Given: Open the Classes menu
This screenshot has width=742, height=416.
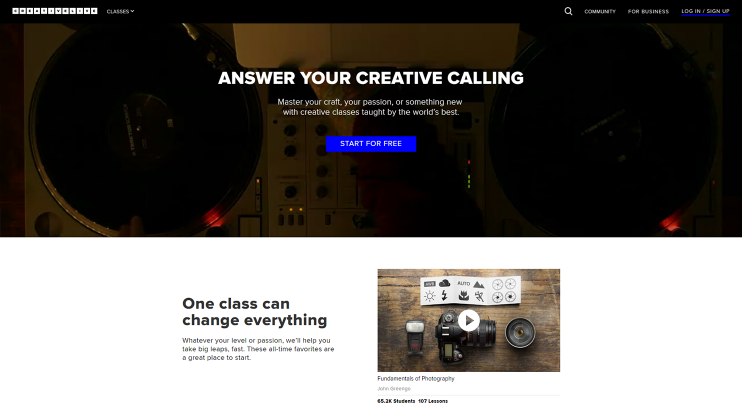Looking at the screenshot, I should point(120,11).
